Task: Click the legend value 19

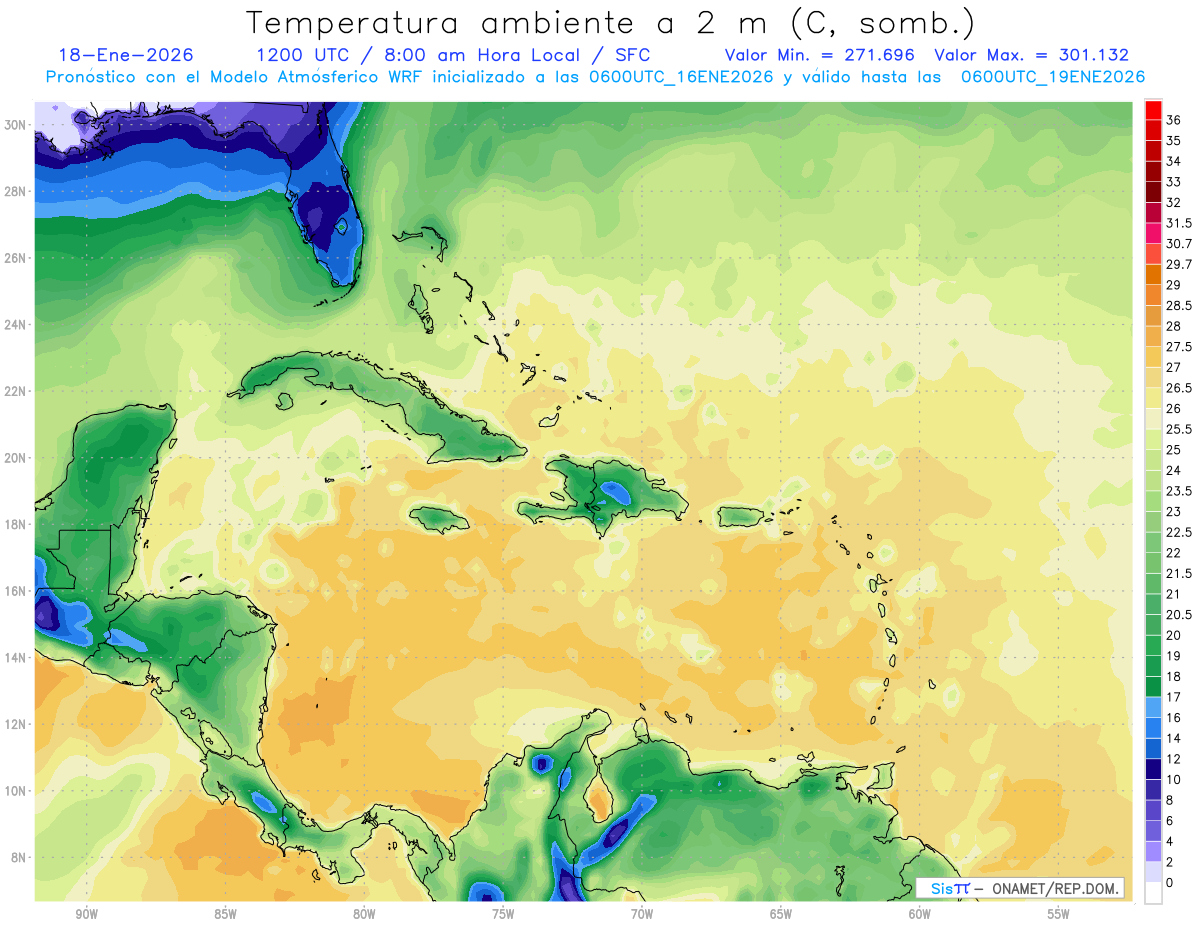Action: pyautogui.click(x=1174, y=656)
